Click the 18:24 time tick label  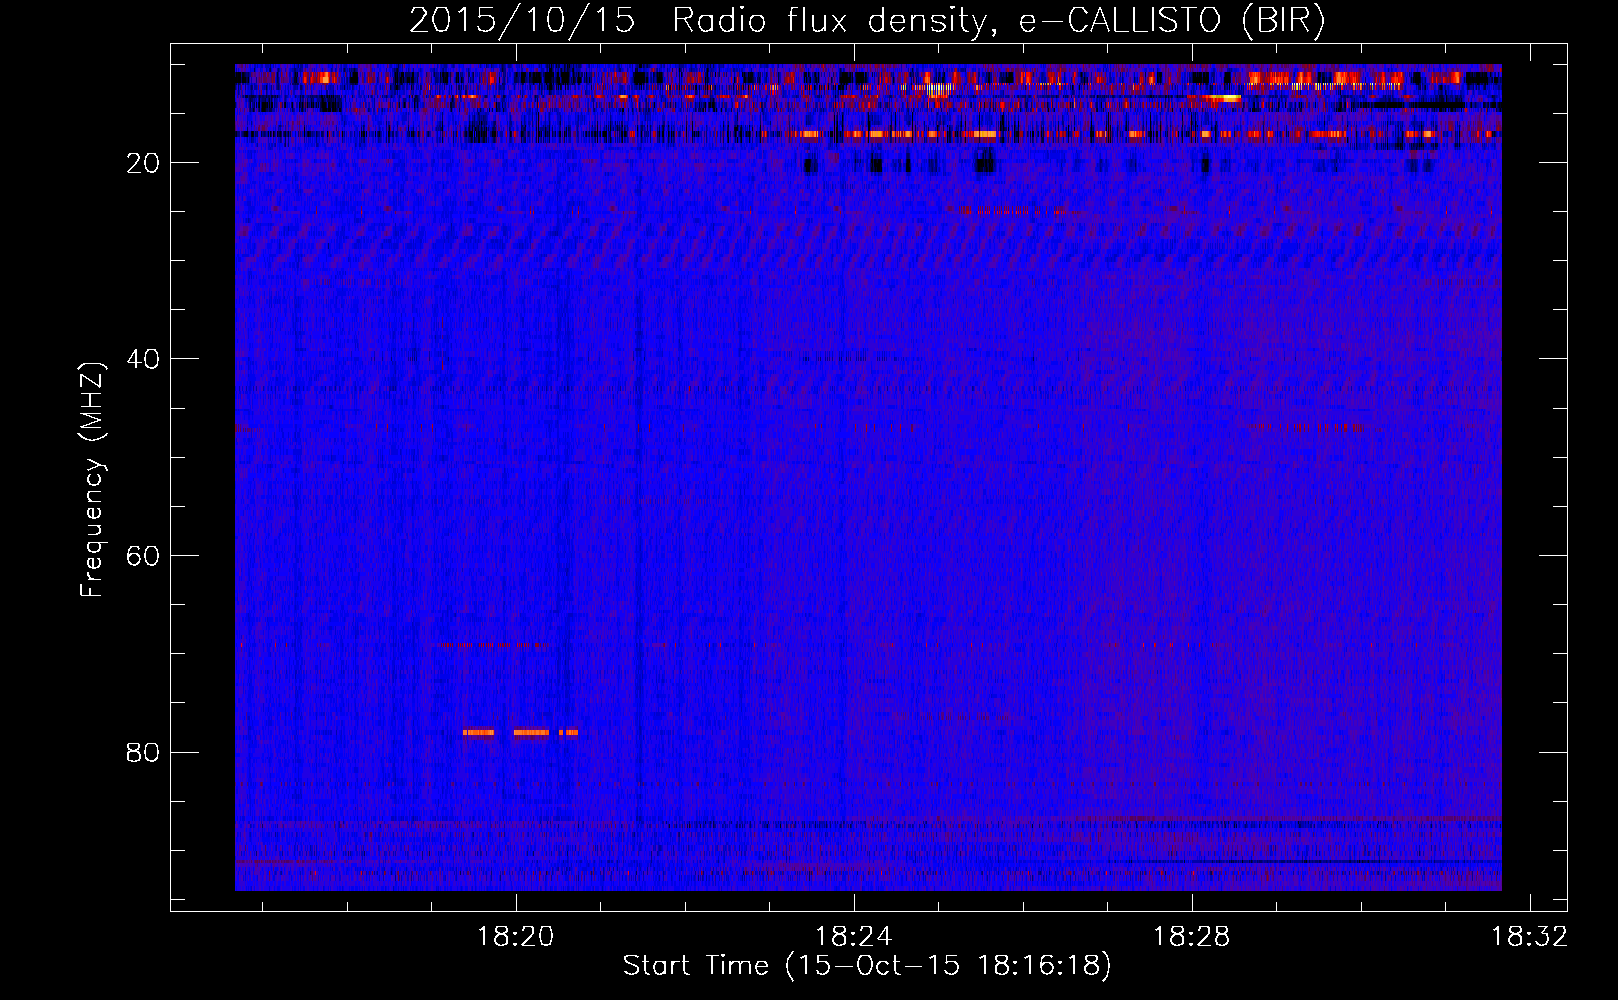(853, 937)
